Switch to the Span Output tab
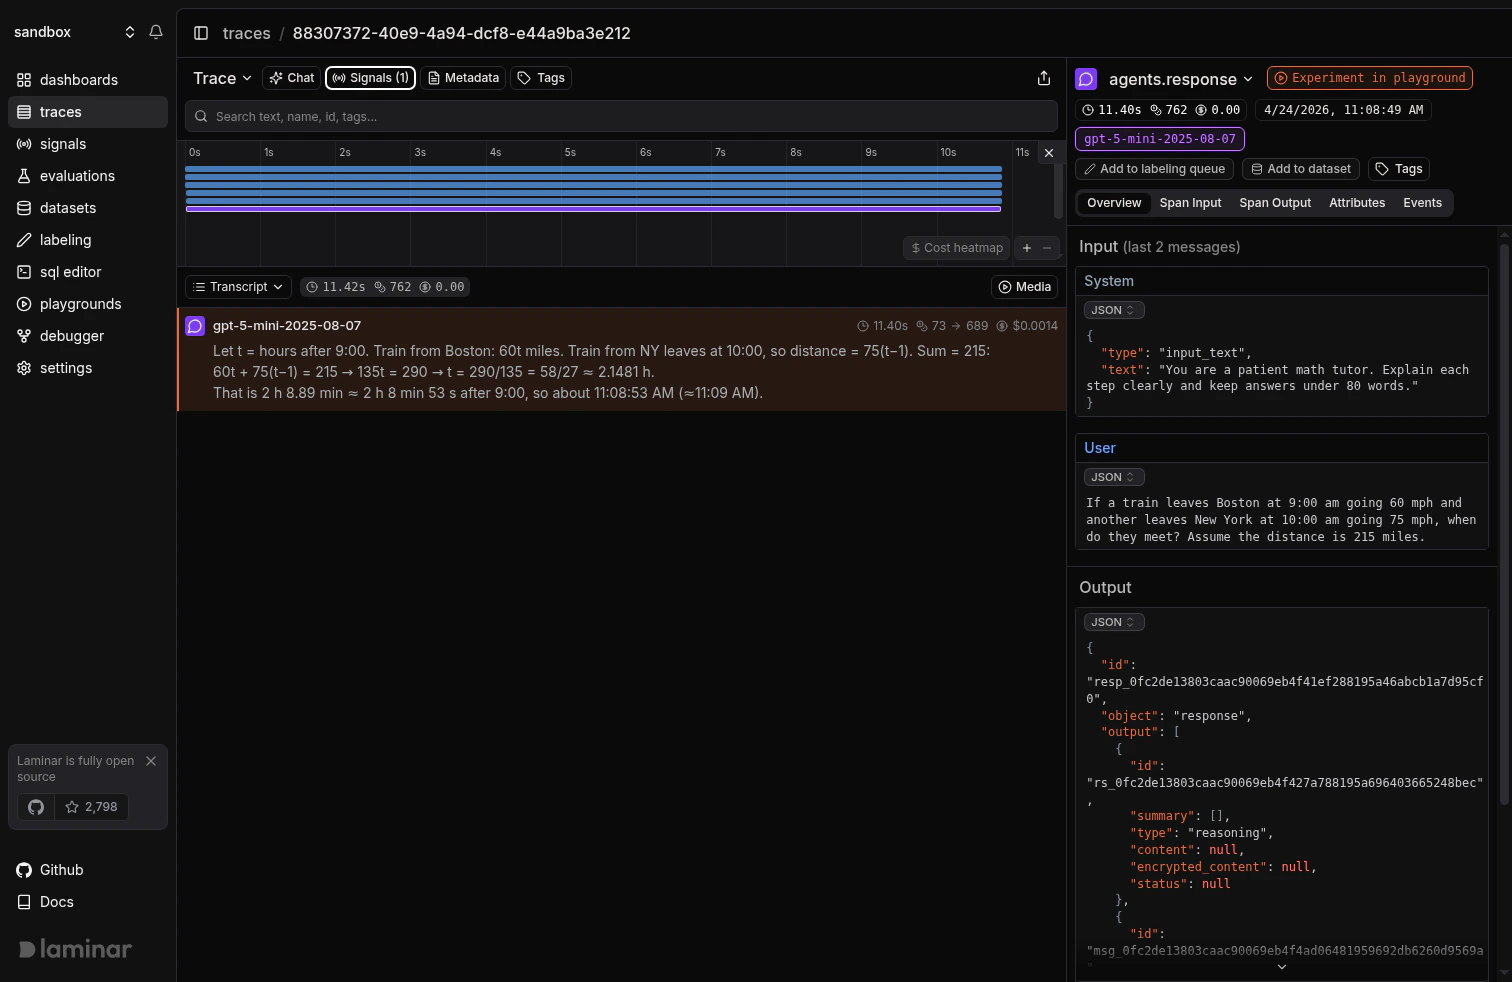The image size is (1512, 982). (1275, 203)
